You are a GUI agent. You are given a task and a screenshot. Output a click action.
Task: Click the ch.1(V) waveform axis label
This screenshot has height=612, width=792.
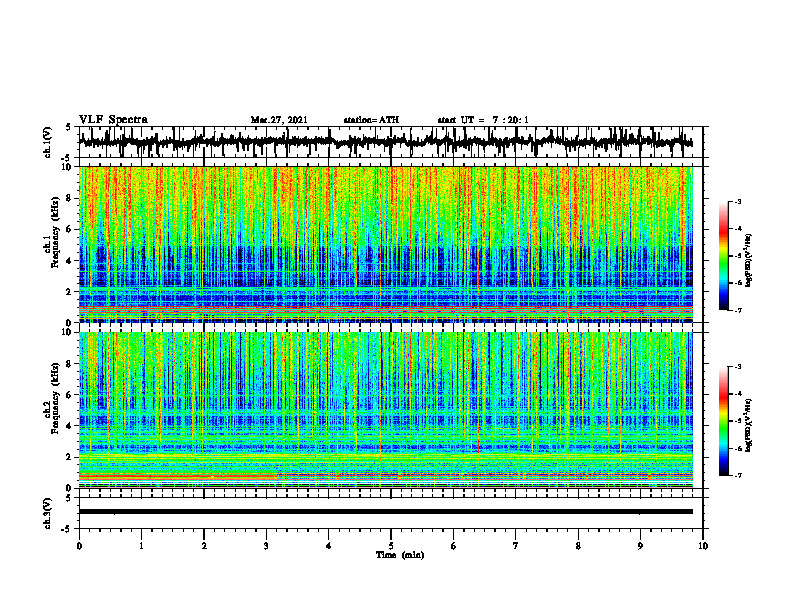(48, 142)
